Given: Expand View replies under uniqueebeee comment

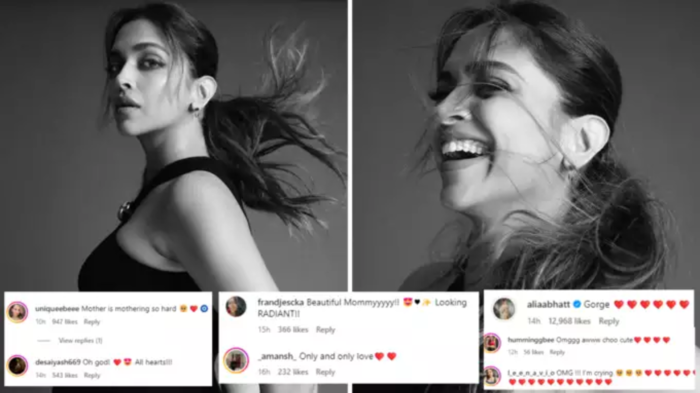Looking at the screenshot, I should [x=80, y=340].
